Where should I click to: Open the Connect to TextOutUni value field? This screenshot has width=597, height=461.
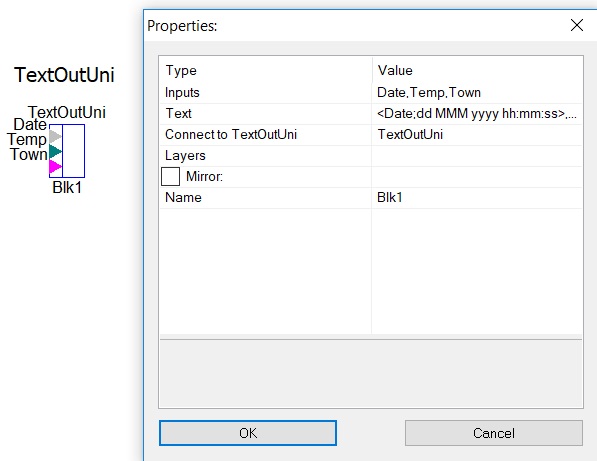(x=477, y=134)
